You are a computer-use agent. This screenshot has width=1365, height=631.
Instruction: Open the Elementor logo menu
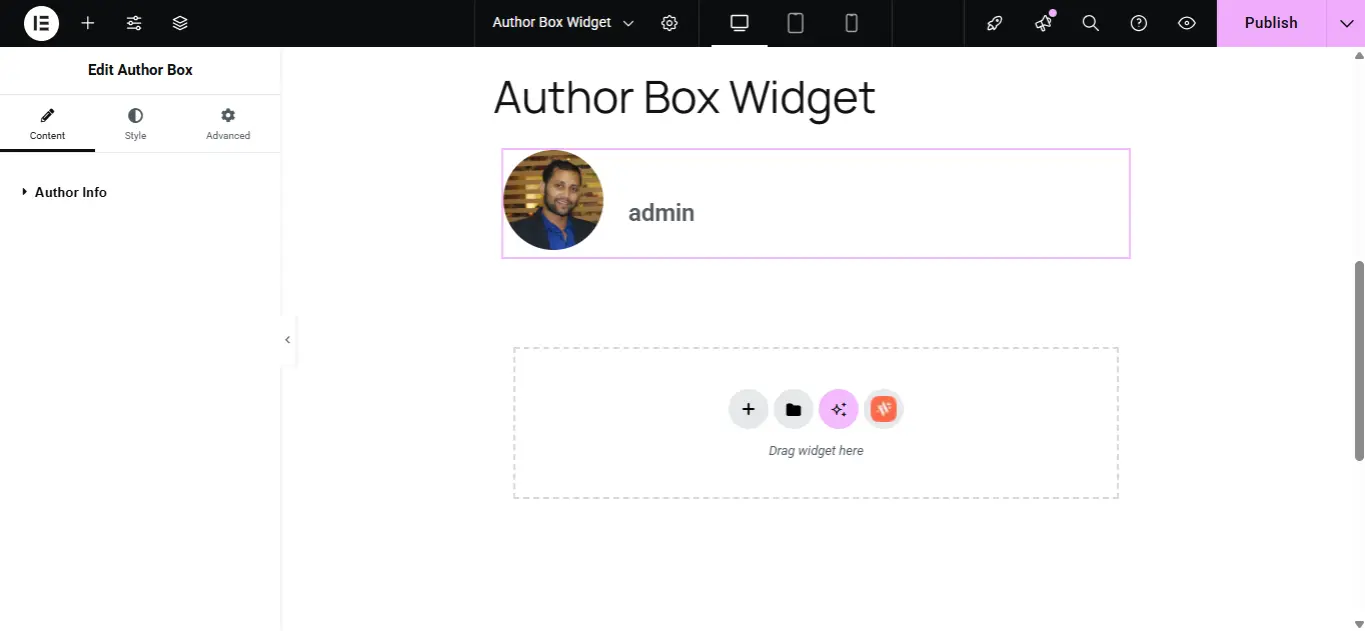tap(41, 23)
